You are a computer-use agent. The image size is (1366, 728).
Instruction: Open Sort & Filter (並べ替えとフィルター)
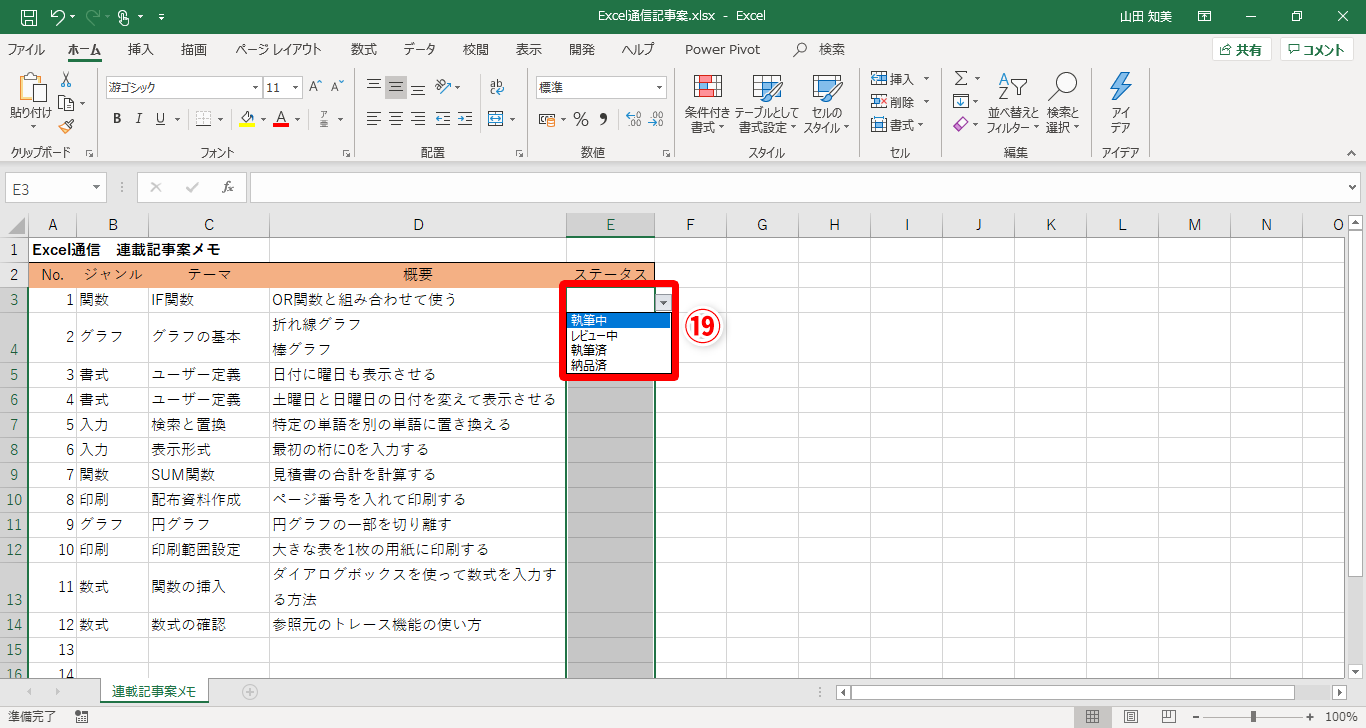(1013, 104)
